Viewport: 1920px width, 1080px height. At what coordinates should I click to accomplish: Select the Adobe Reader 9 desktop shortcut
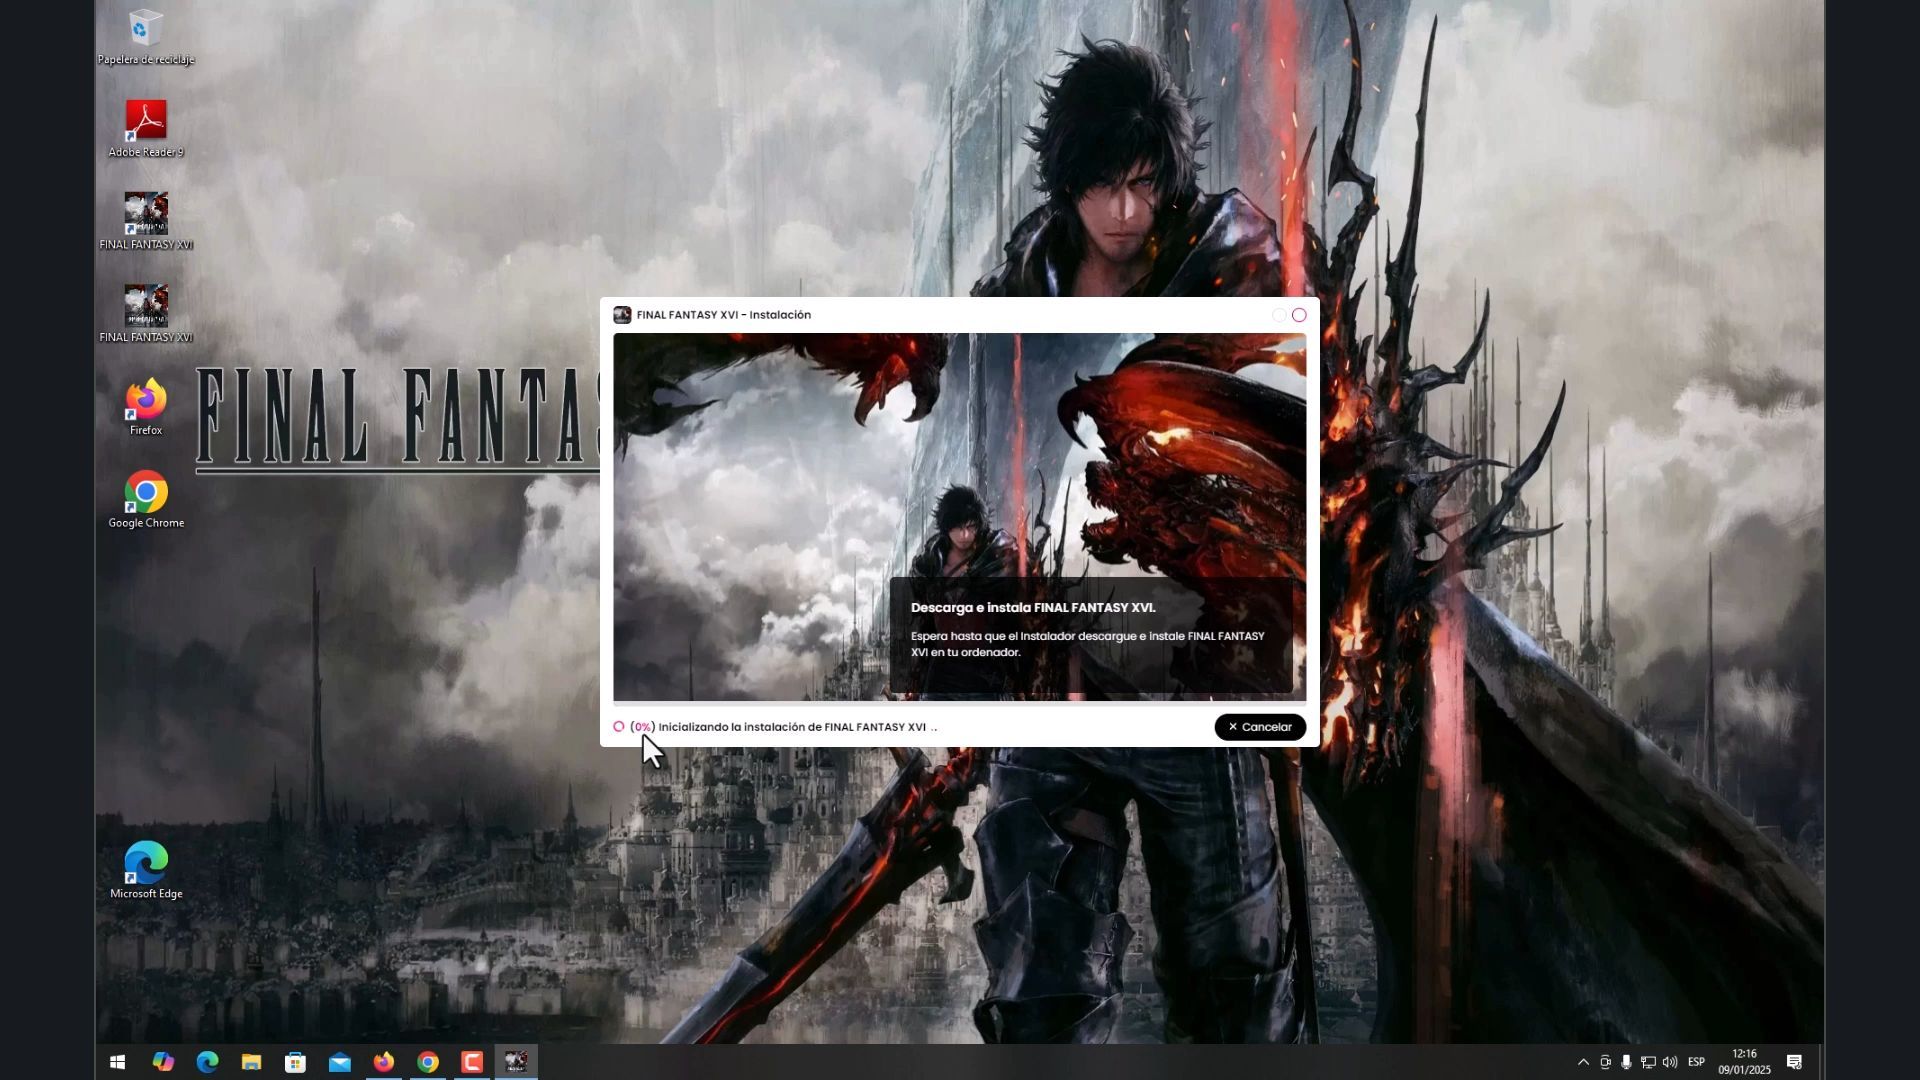(x=146, y=129)
